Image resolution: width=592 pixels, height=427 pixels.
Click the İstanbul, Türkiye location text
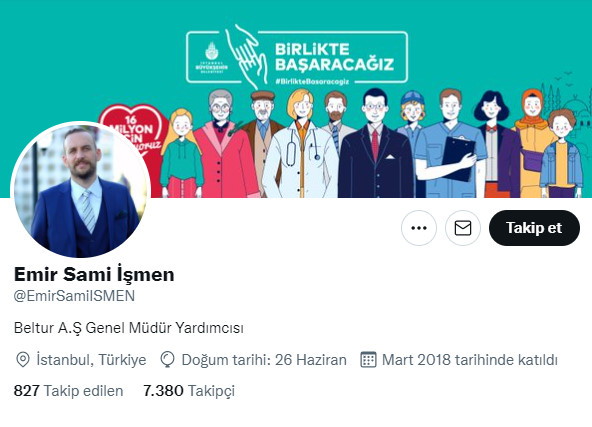[x=91, y=359]
